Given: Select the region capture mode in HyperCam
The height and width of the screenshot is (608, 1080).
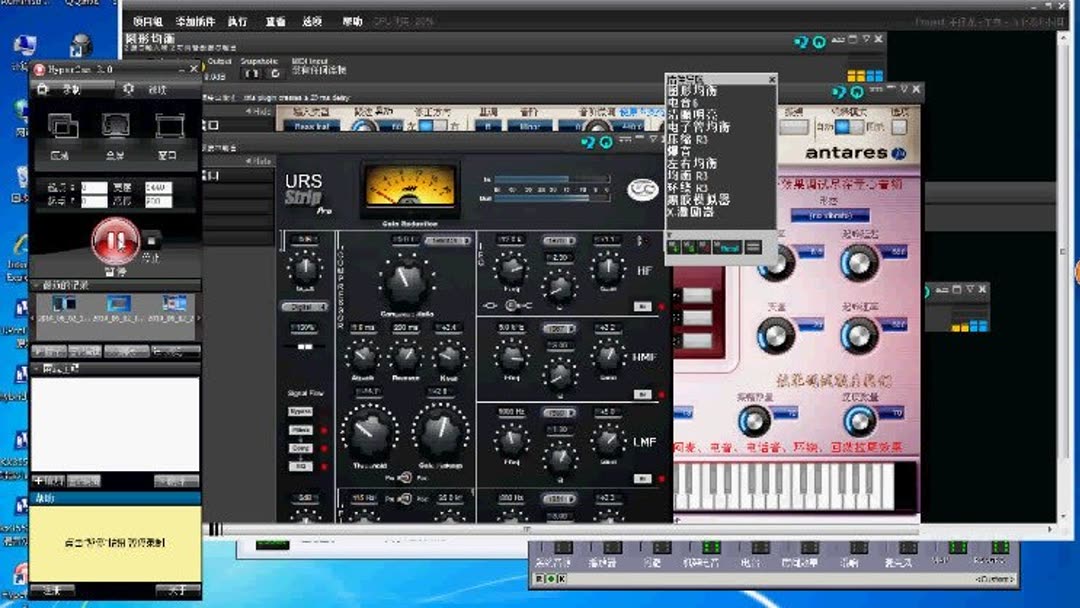Looking at the screenshot, I should point(62,126).
